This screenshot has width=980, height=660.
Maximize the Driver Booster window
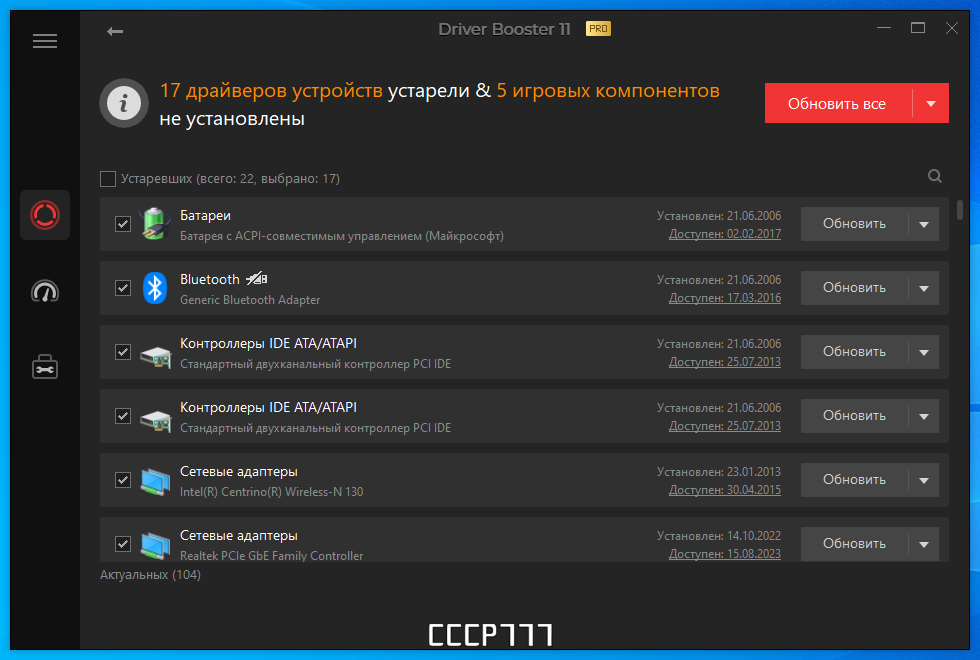pyautogui.click(x=918, y=28)
